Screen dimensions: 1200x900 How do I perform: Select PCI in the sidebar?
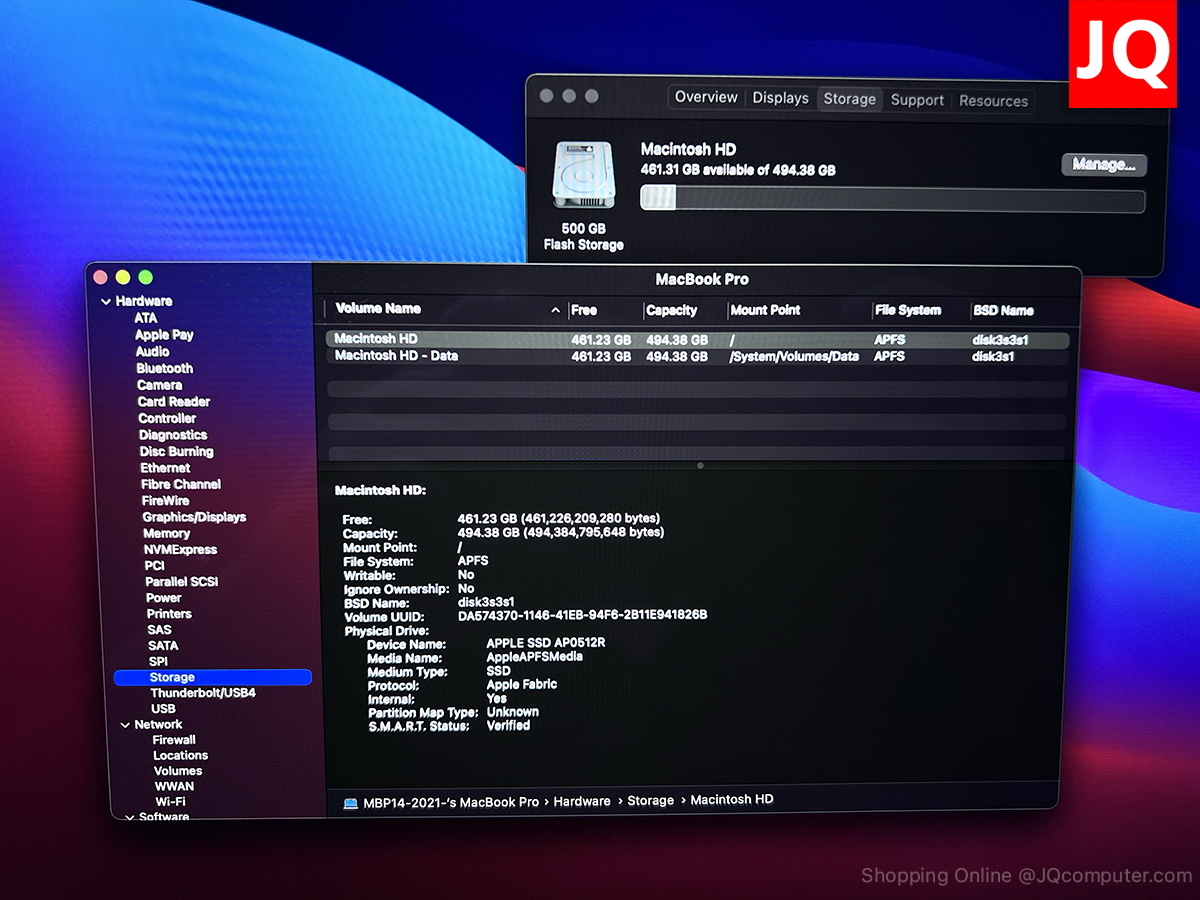(x=154, y=565)
